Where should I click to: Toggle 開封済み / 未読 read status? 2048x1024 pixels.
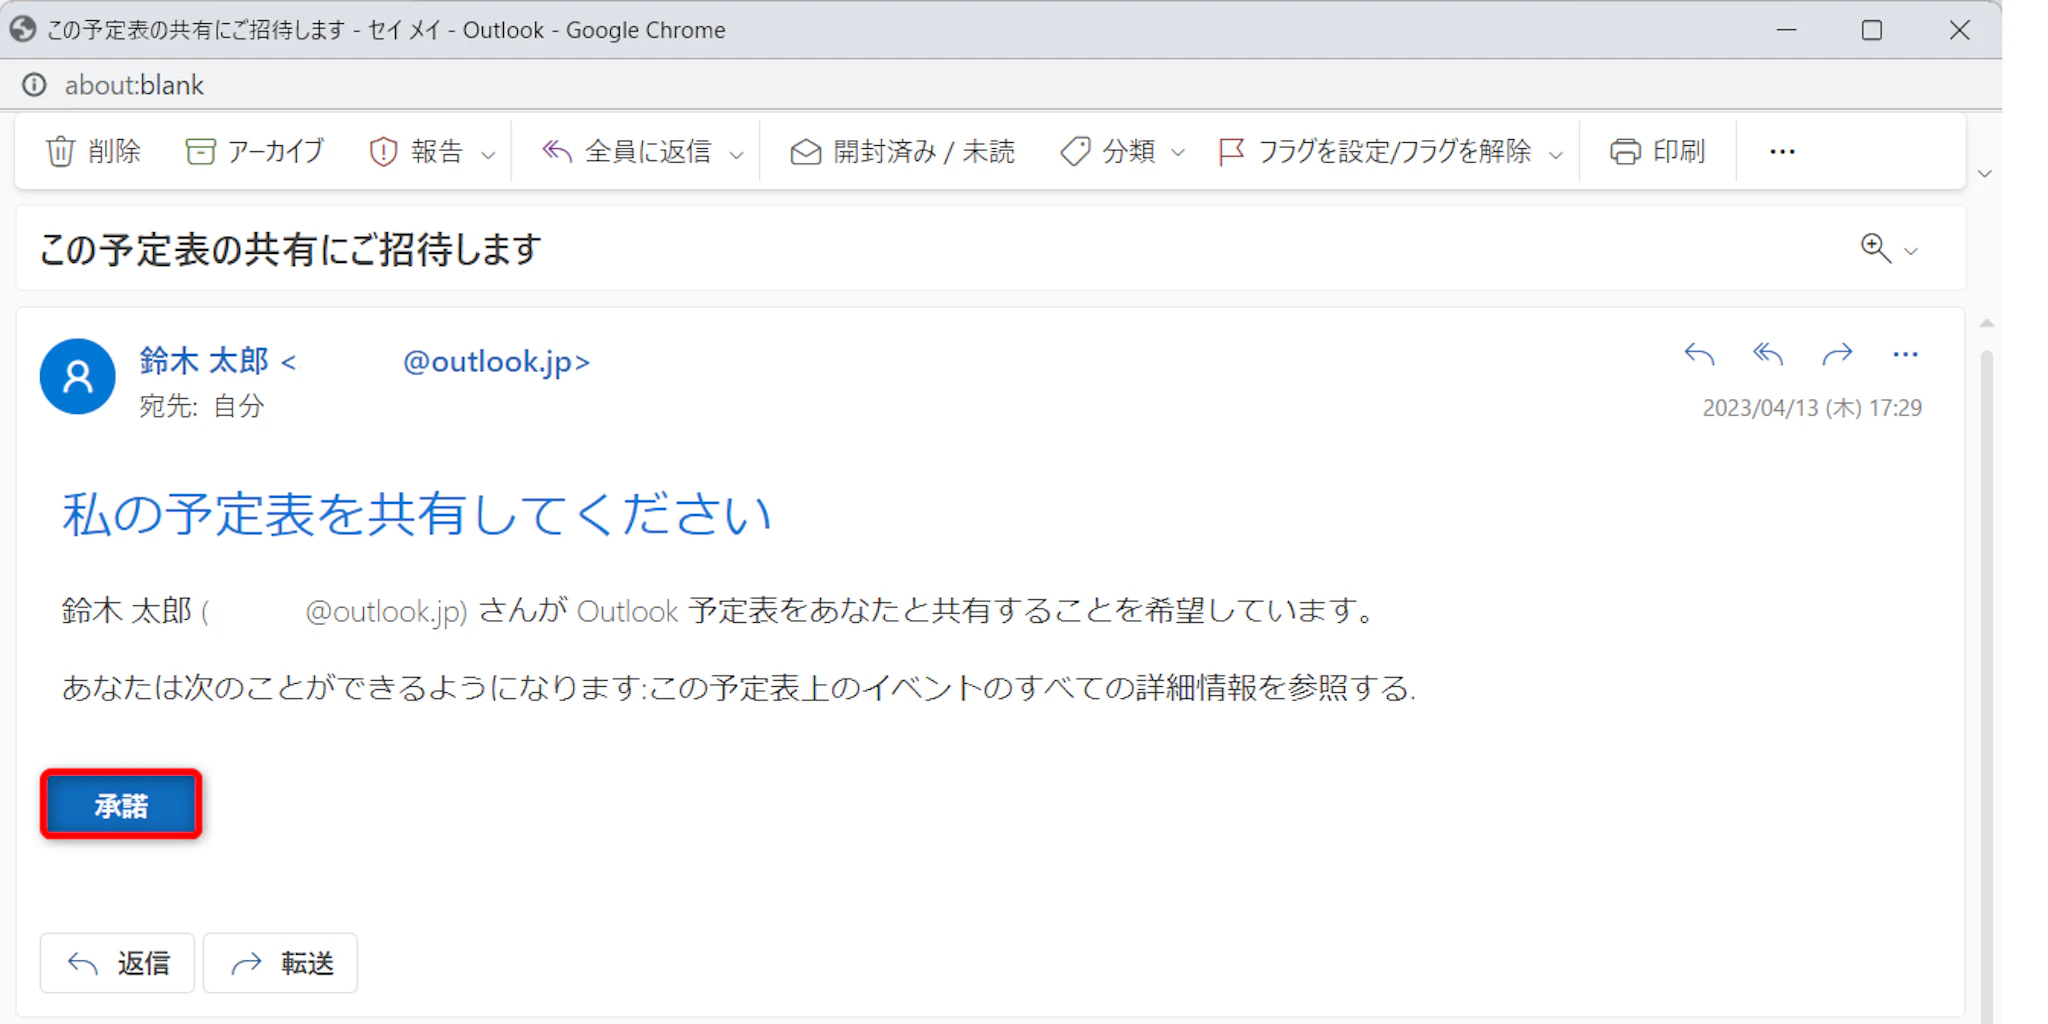pyautogui.click(x=903, y=152)
